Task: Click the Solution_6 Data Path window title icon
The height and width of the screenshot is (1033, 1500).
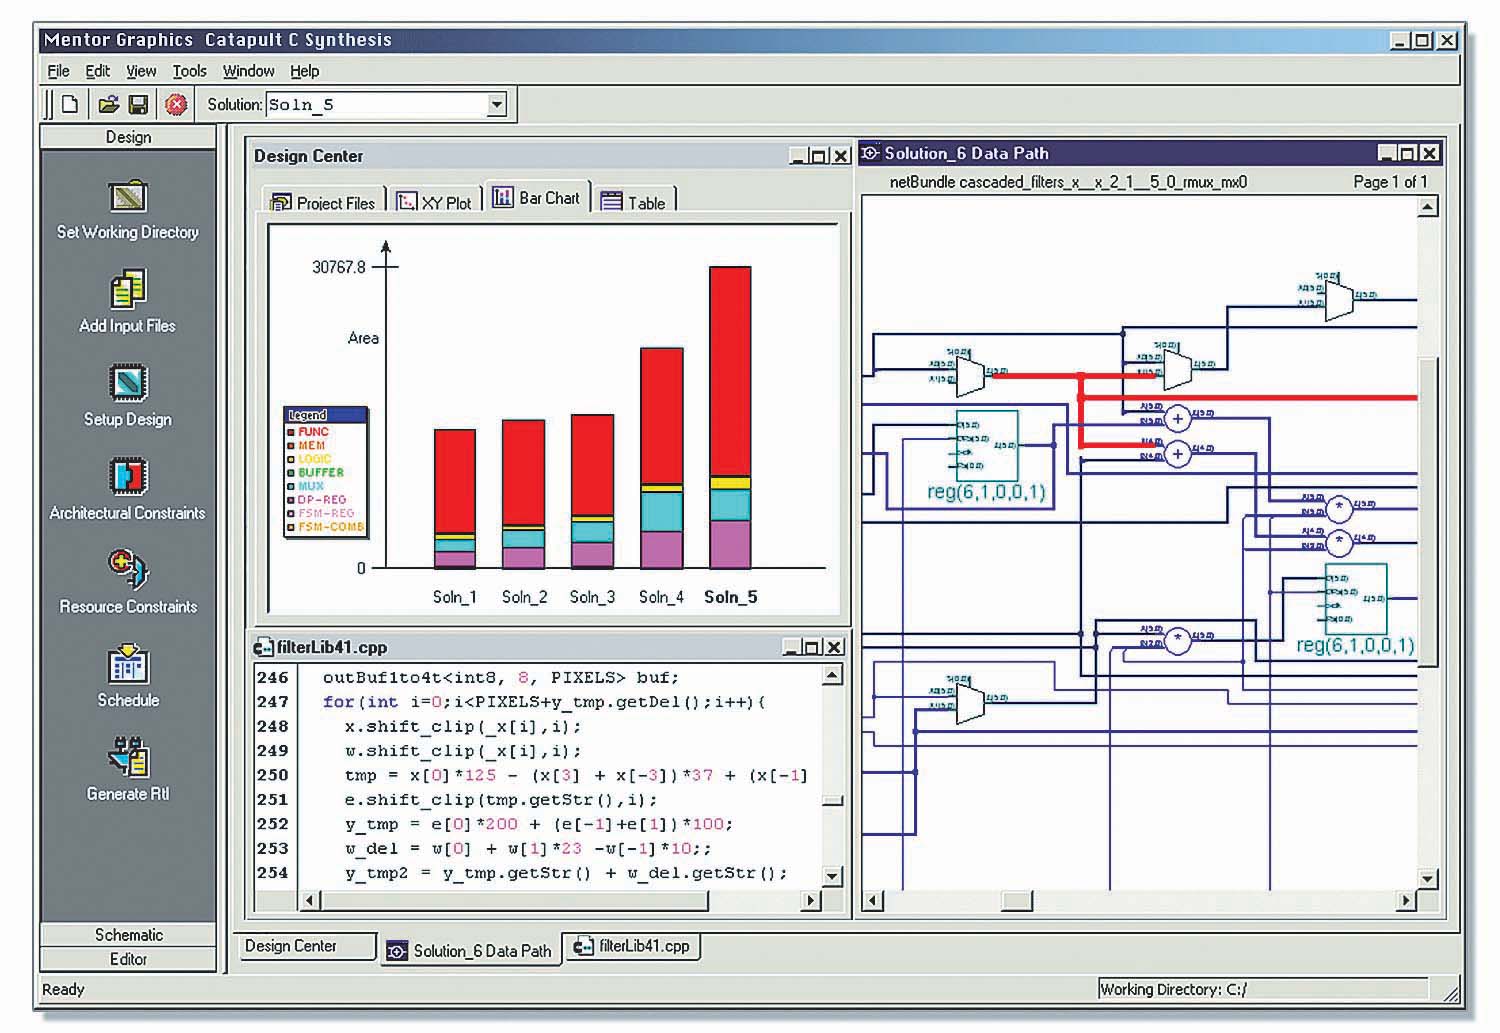Action: point(871,153)
